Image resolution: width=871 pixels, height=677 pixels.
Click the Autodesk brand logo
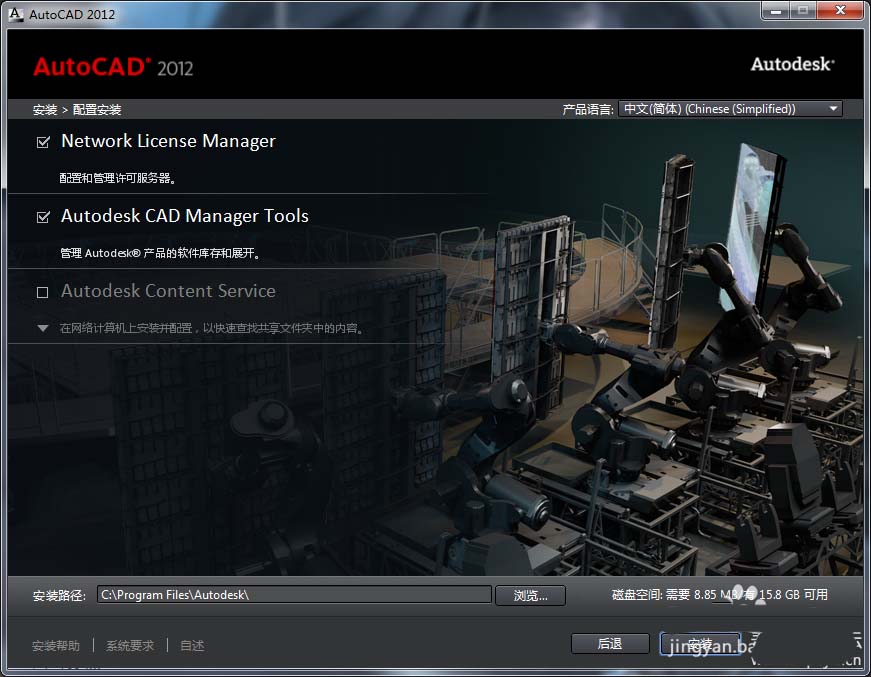click(793, 64)
